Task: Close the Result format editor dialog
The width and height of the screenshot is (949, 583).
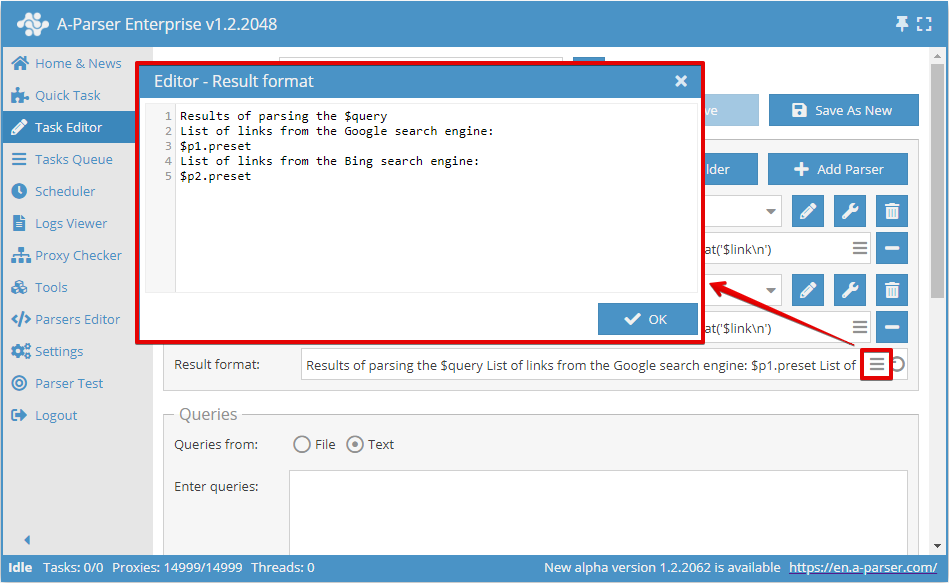Action: coord(681,81)
